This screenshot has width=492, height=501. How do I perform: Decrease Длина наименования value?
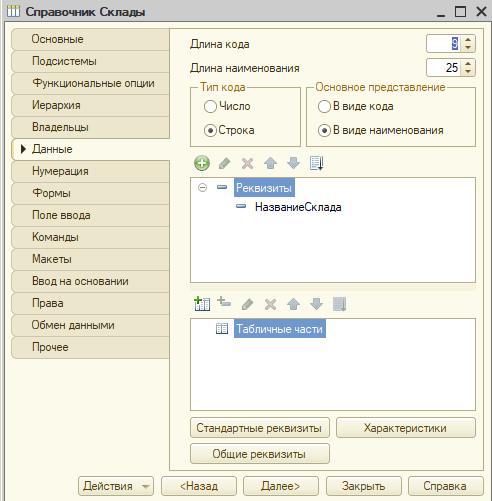pos(468,72)
